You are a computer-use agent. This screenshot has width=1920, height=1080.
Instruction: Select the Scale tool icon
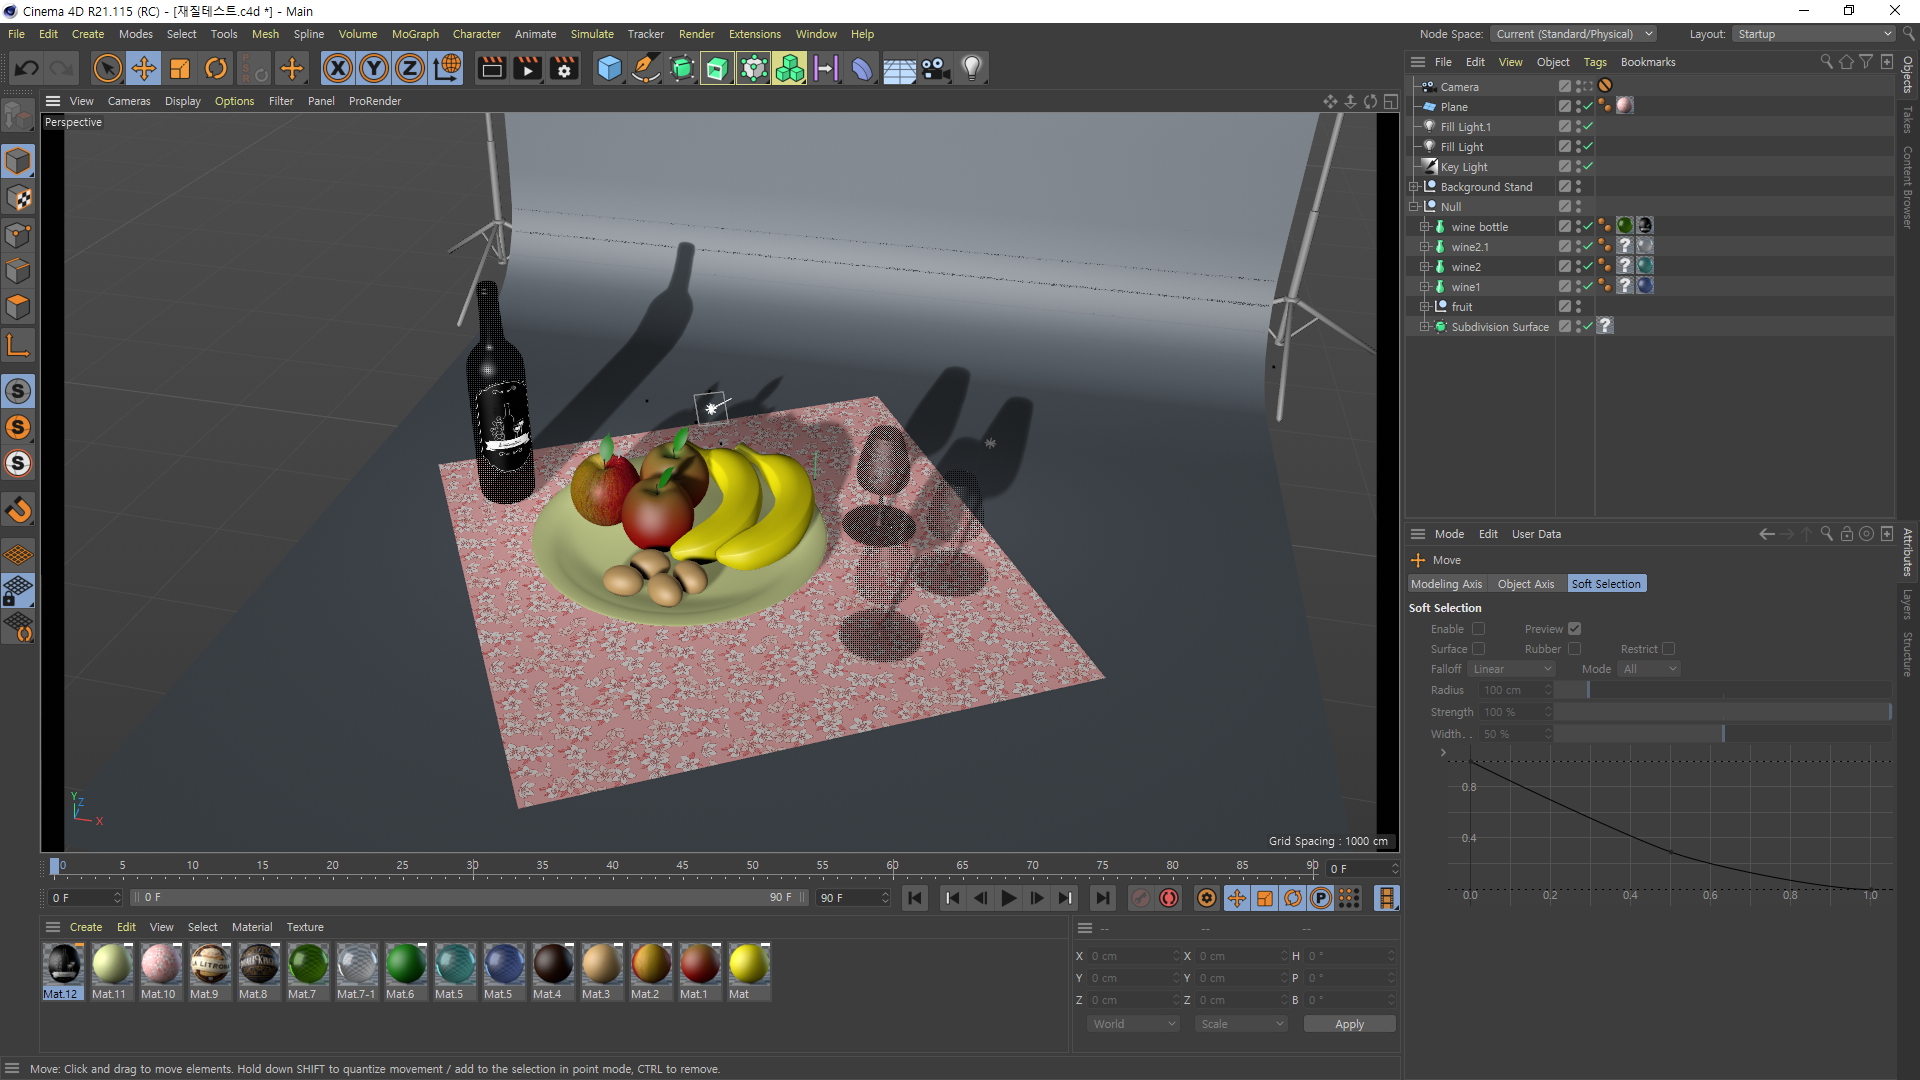click(x=180, y=68)
